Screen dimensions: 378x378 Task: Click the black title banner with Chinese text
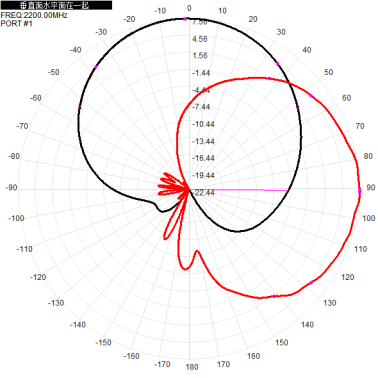point(56,5)
